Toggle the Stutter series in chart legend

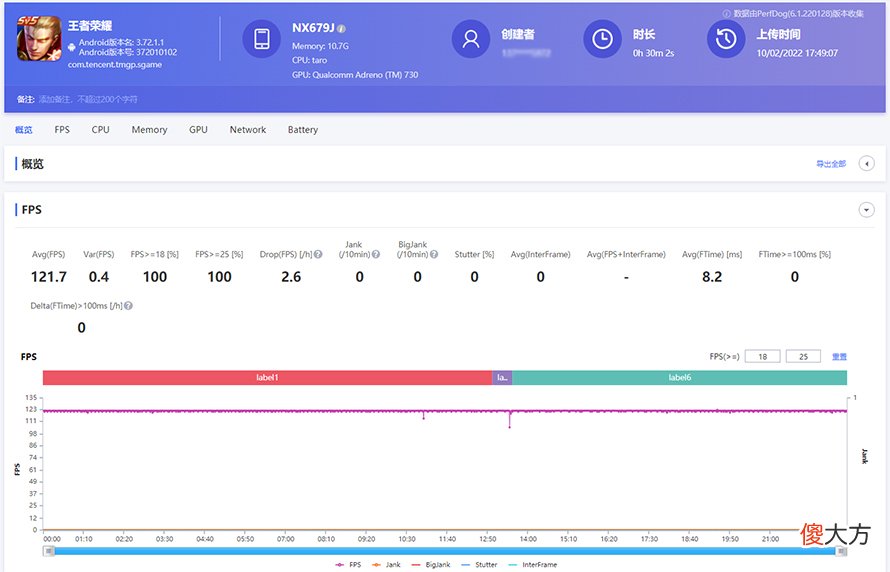point(480,565)
